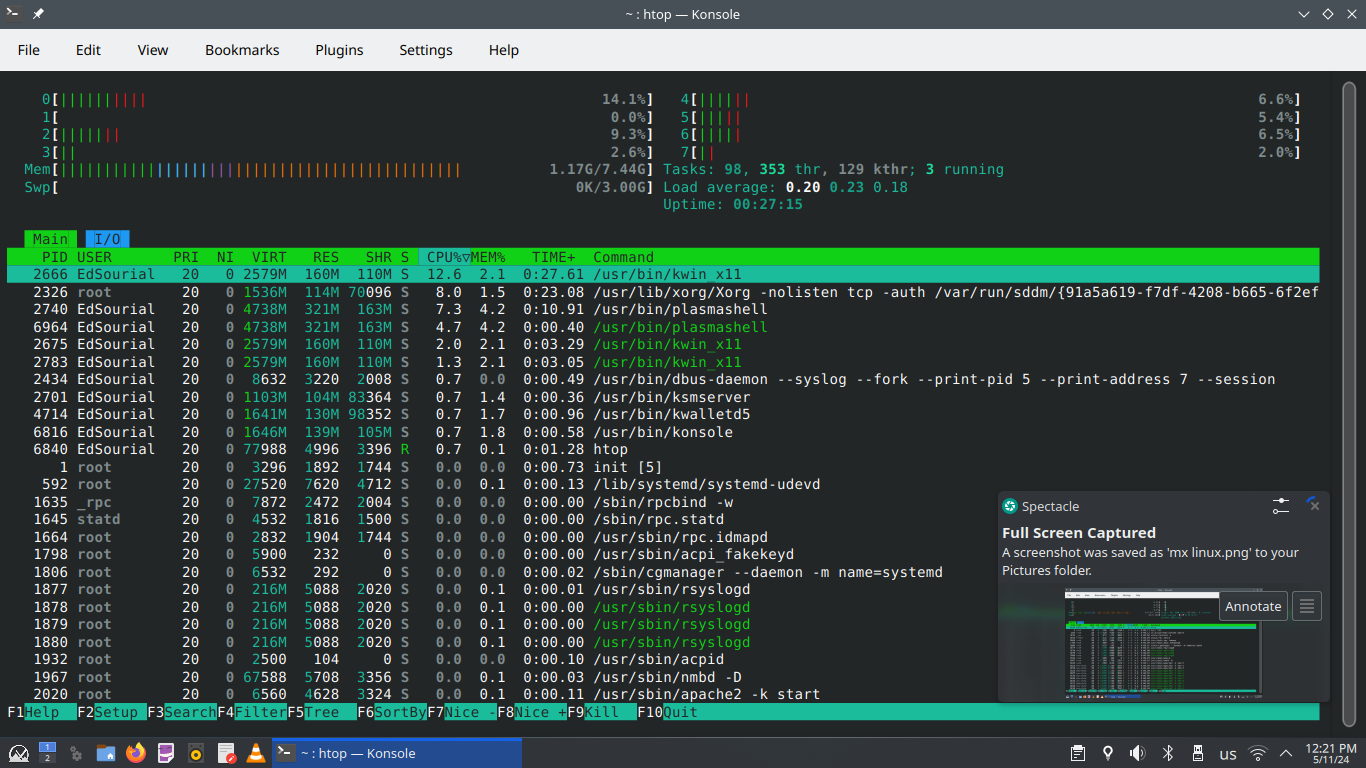The image size is (1366, 768).
Task: Switch to virtual desktop 1 in pager
Action: click(x=47, y=747)
